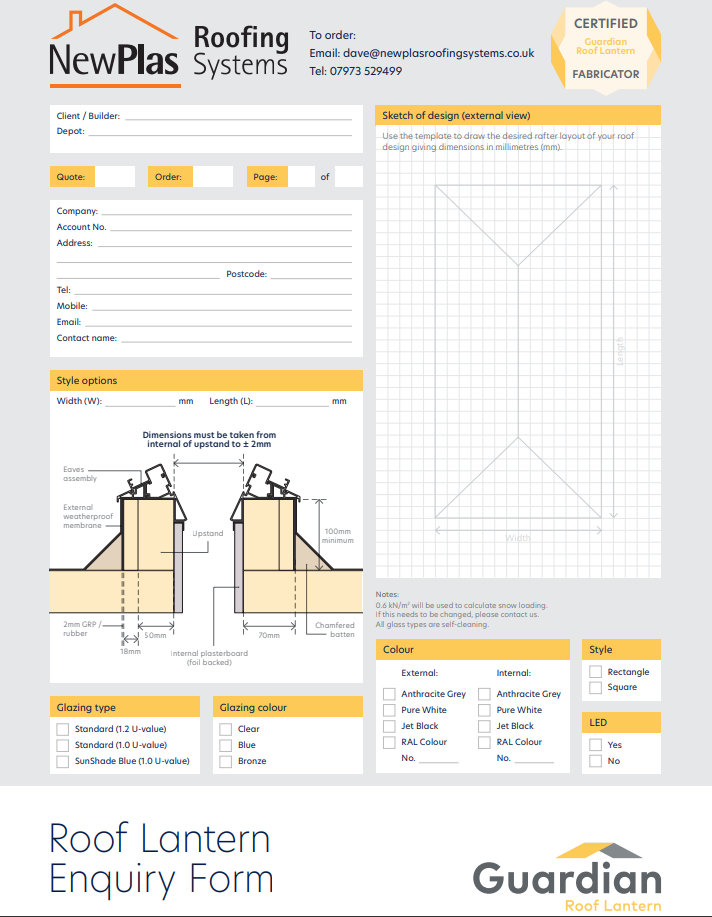Click the Order number input box

(x=212, y=177)
